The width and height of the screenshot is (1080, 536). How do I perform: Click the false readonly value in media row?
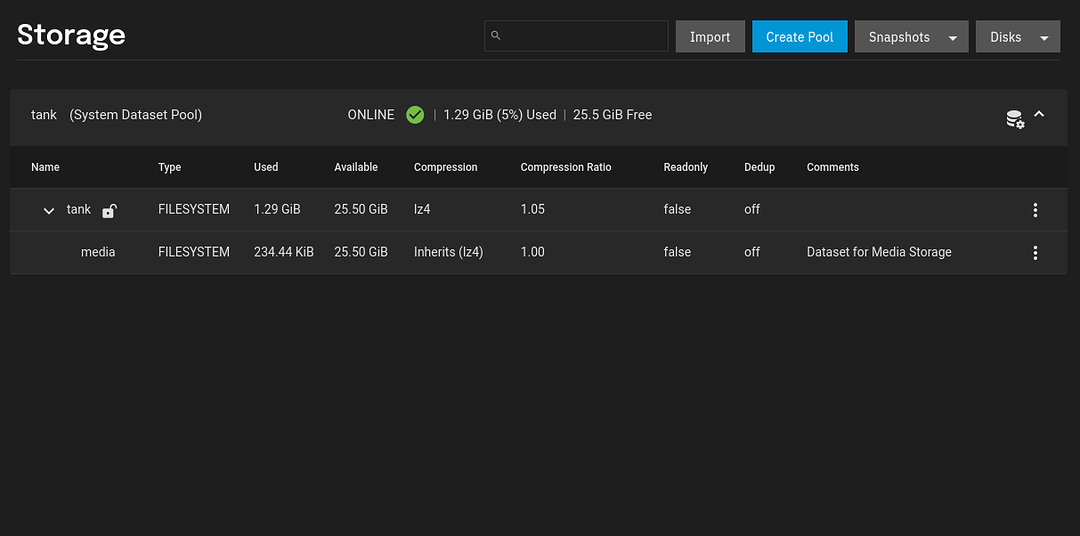(677, 252)
